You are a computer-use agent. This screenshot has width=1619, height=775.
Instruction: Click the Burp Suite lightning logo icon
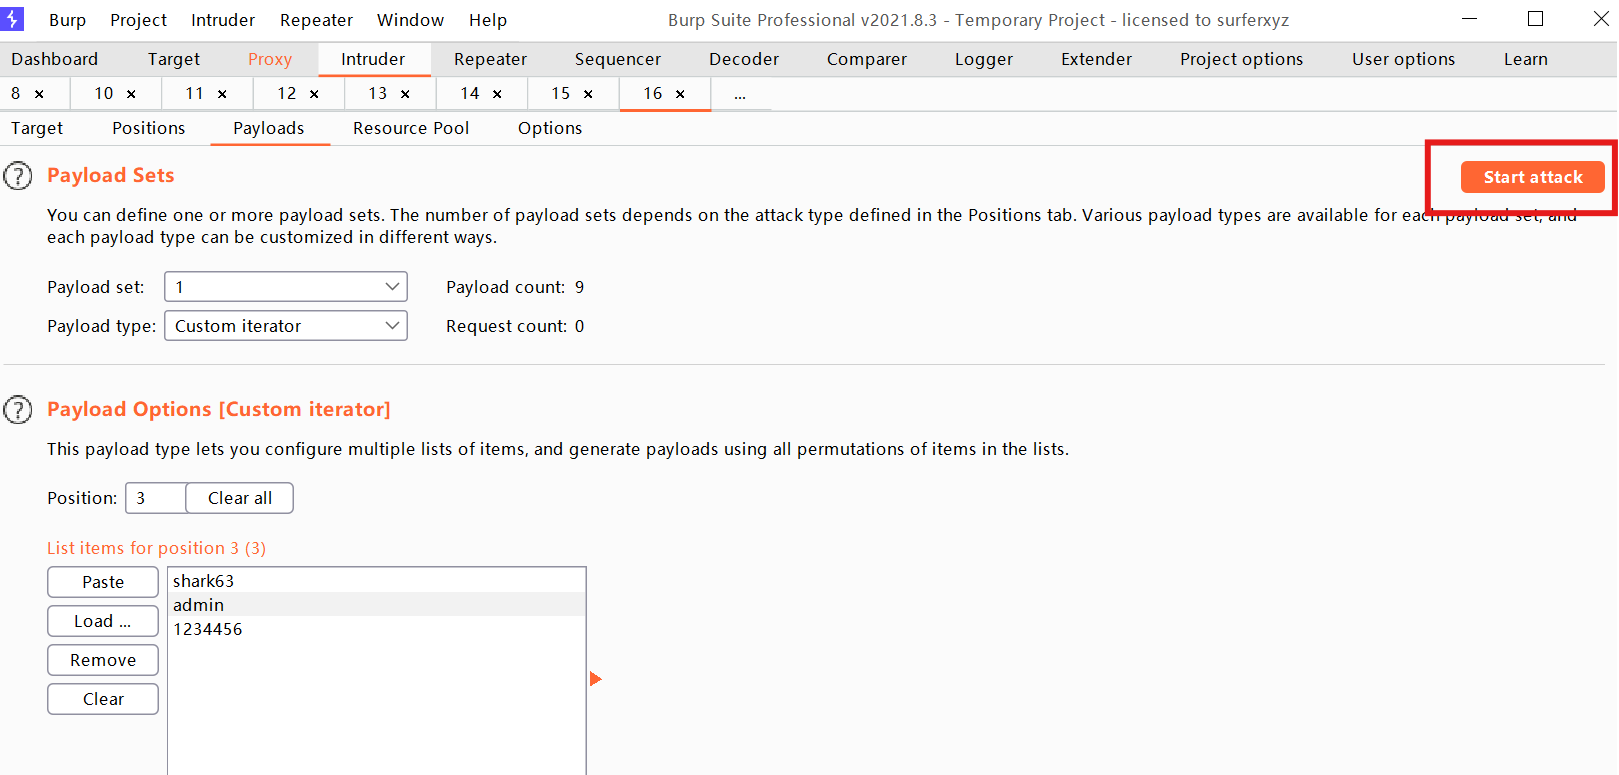click(12, 19)
